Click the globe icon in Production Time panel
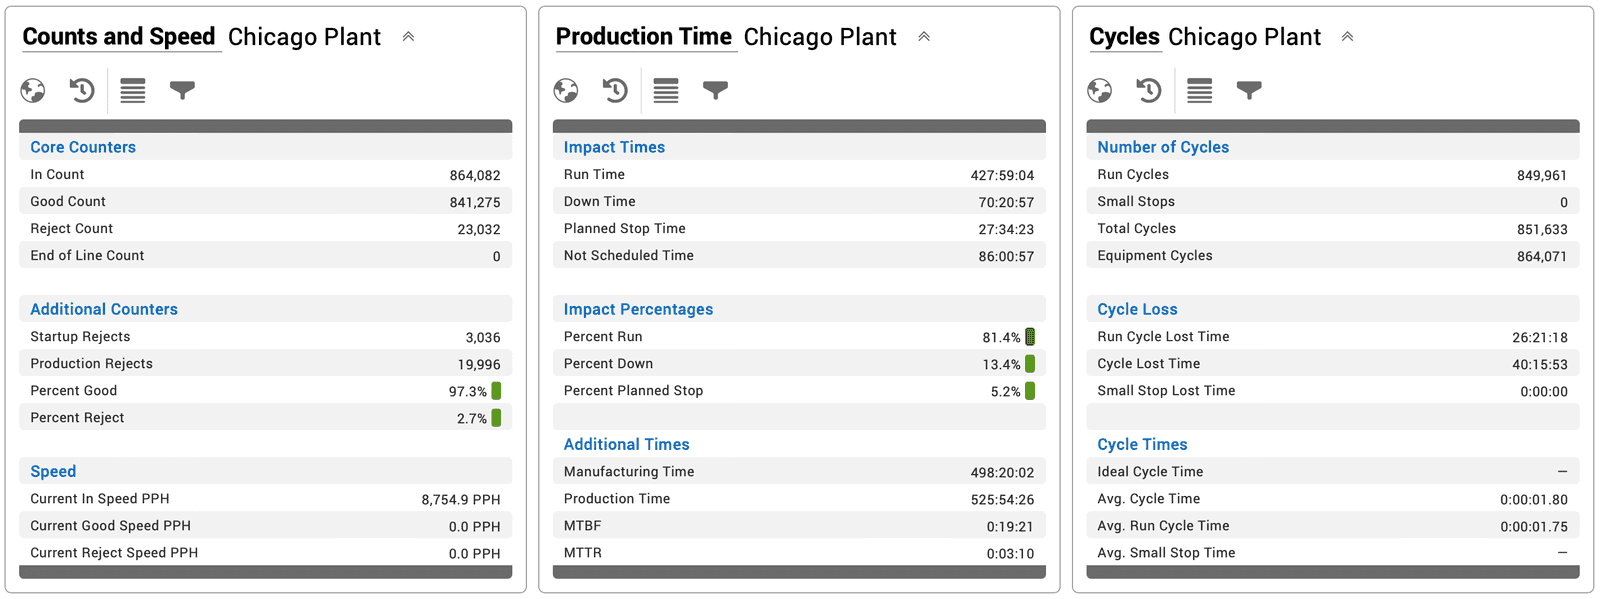Viewport: 1600px width, 599px height. tap(566, 91)
